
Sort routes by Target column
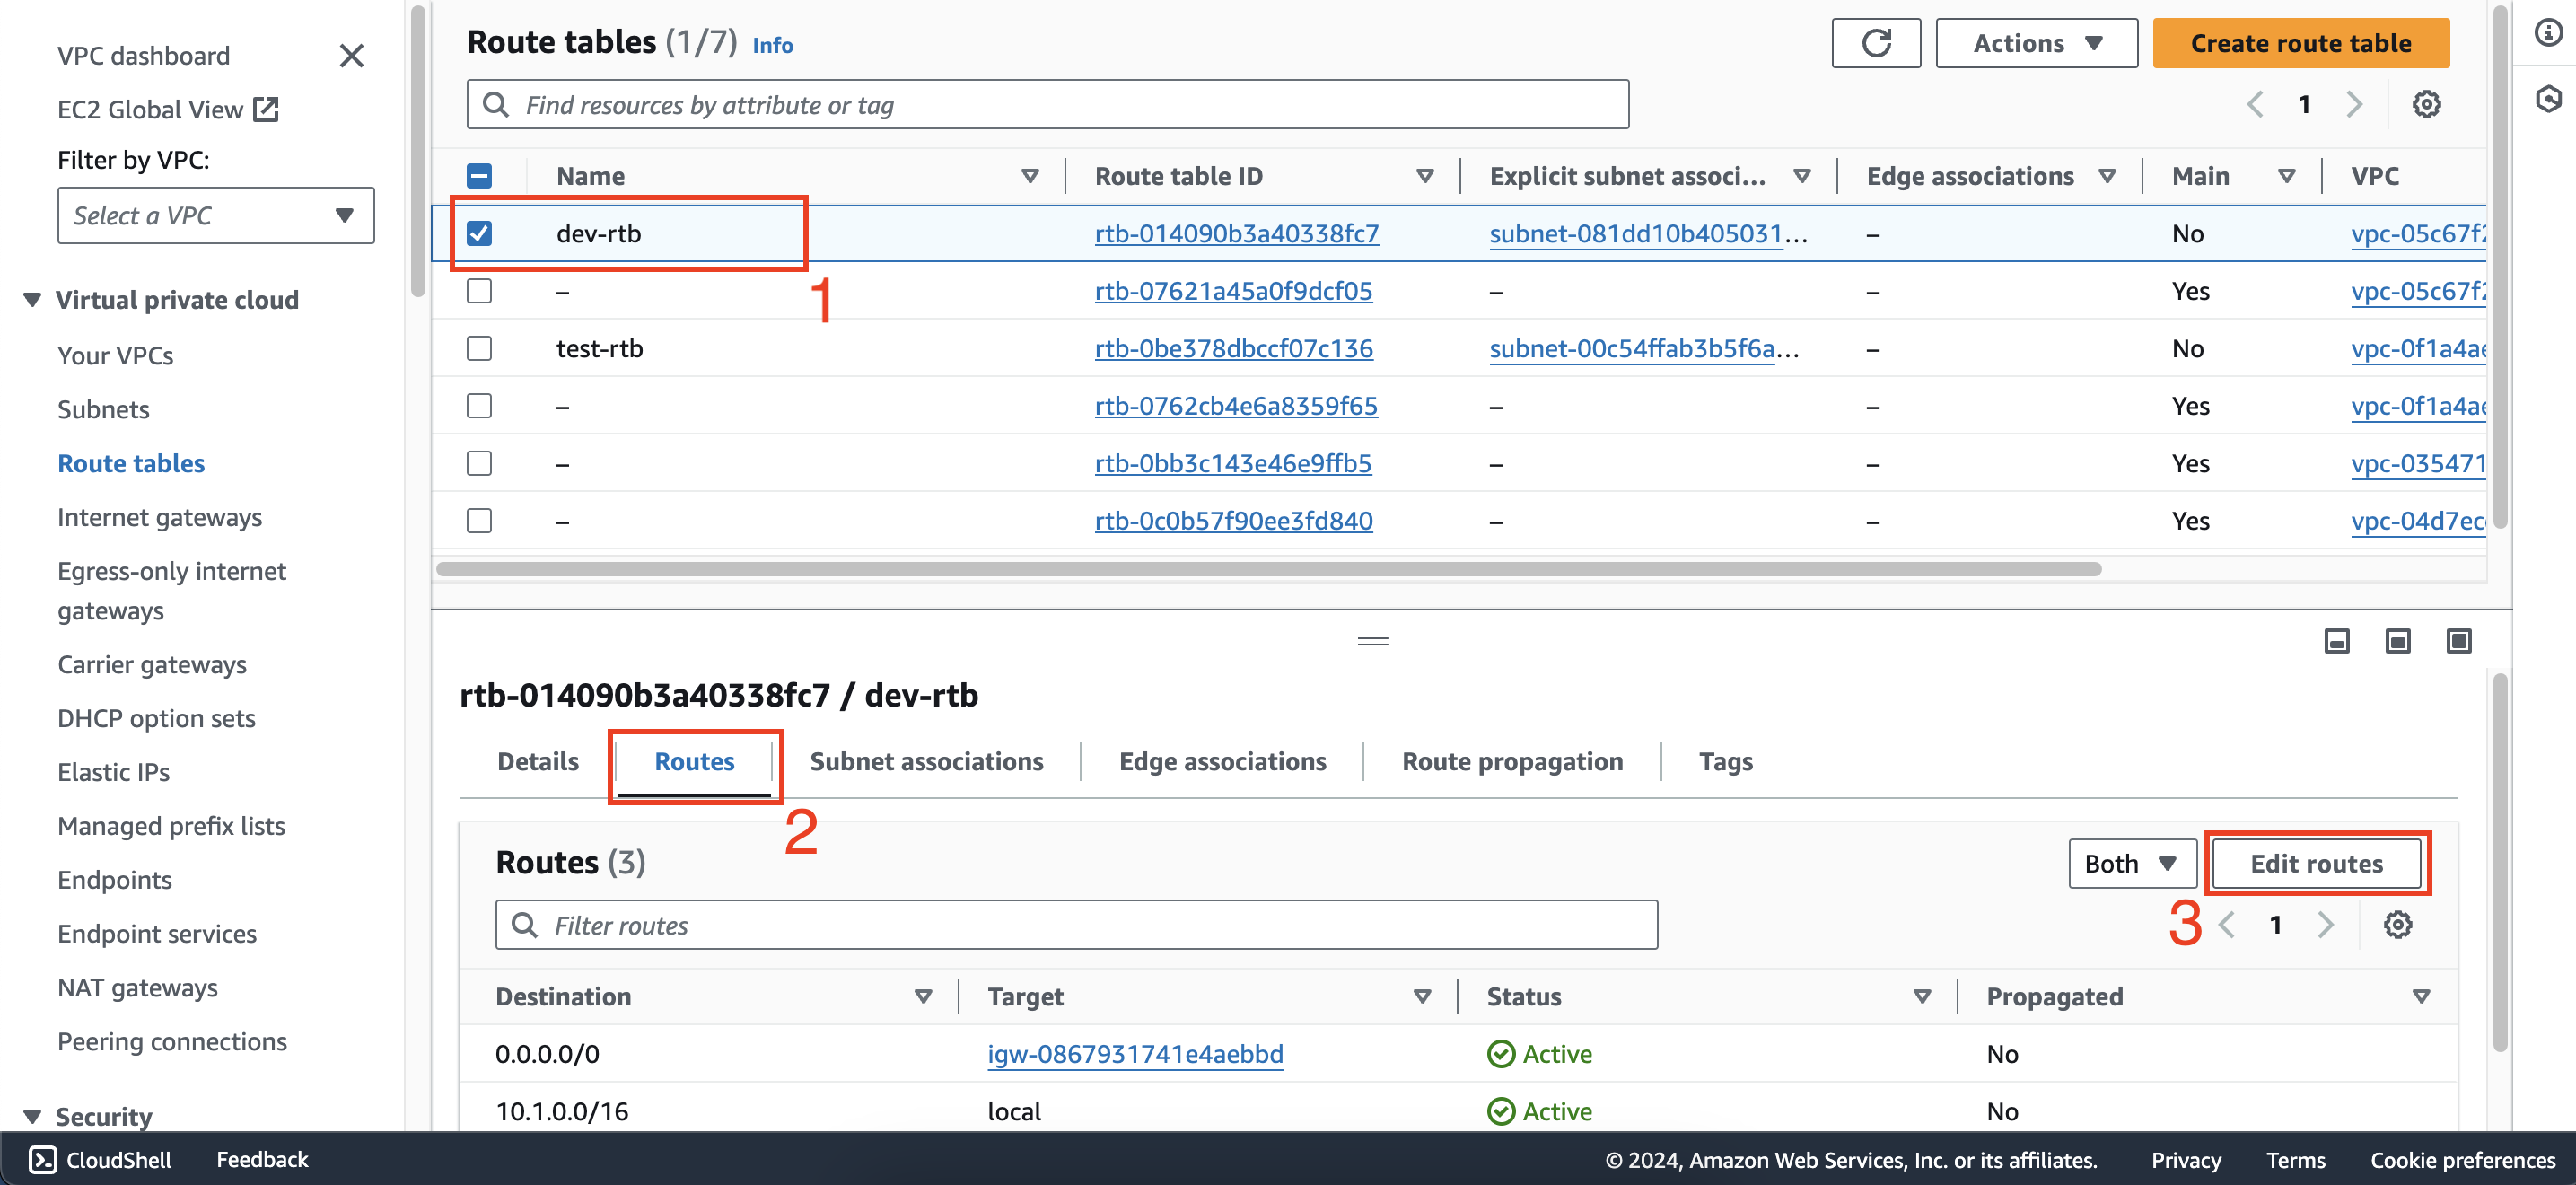click(1422, 997)
